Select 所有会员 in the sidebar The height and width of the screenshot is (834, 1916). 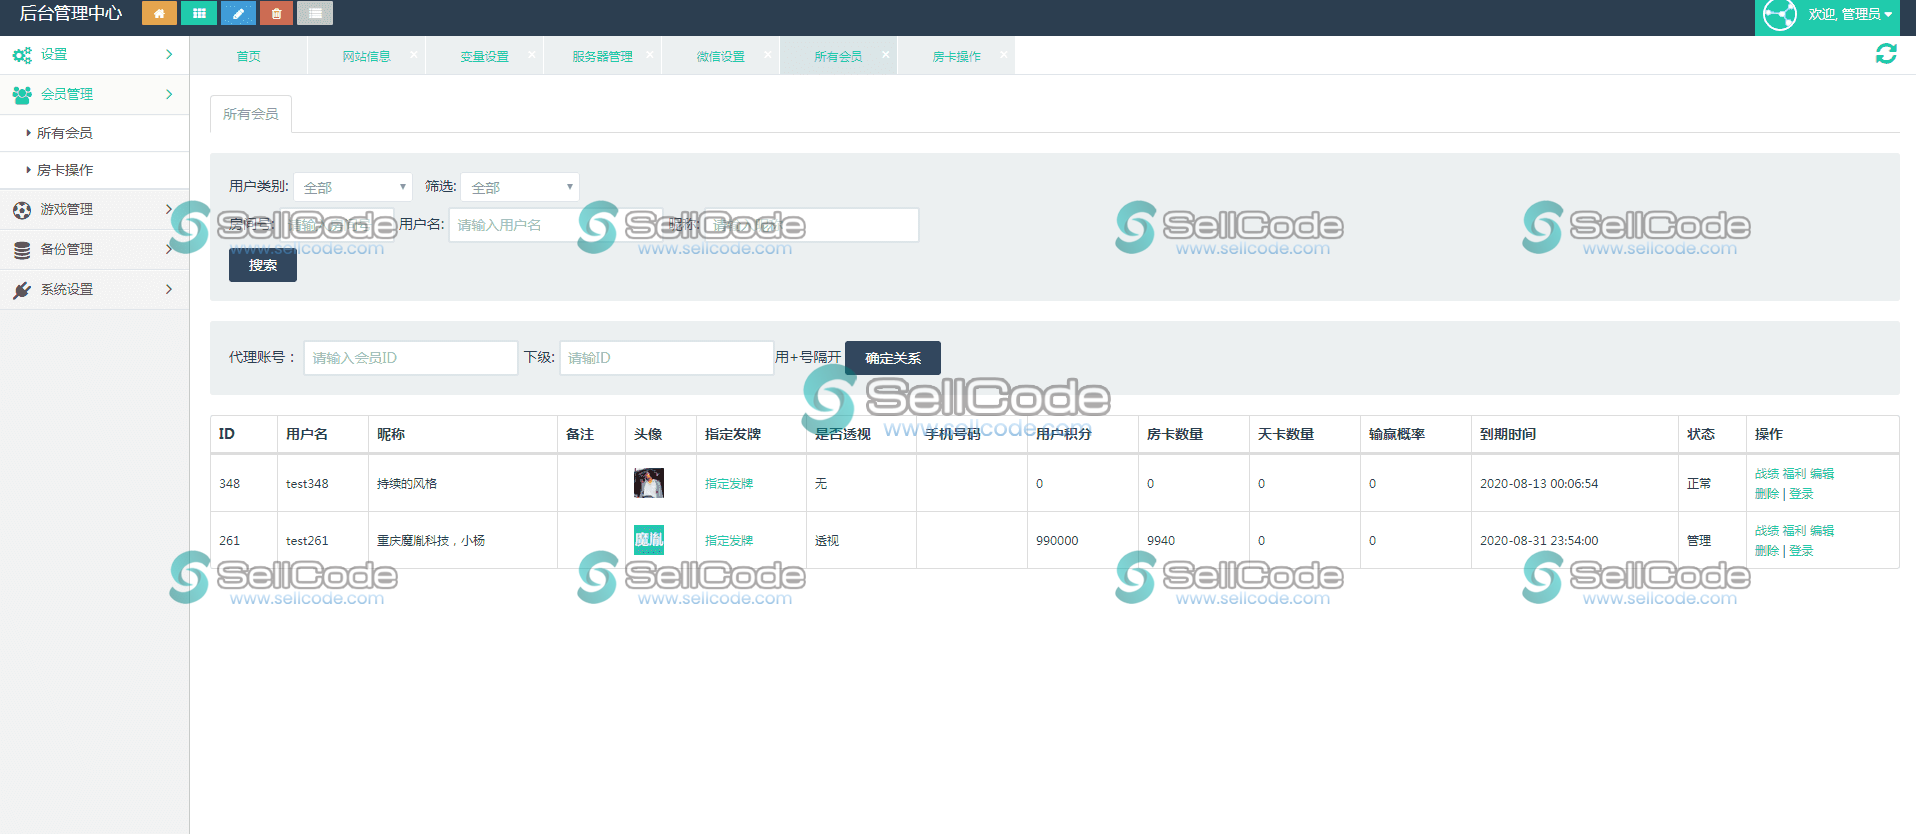65,133
